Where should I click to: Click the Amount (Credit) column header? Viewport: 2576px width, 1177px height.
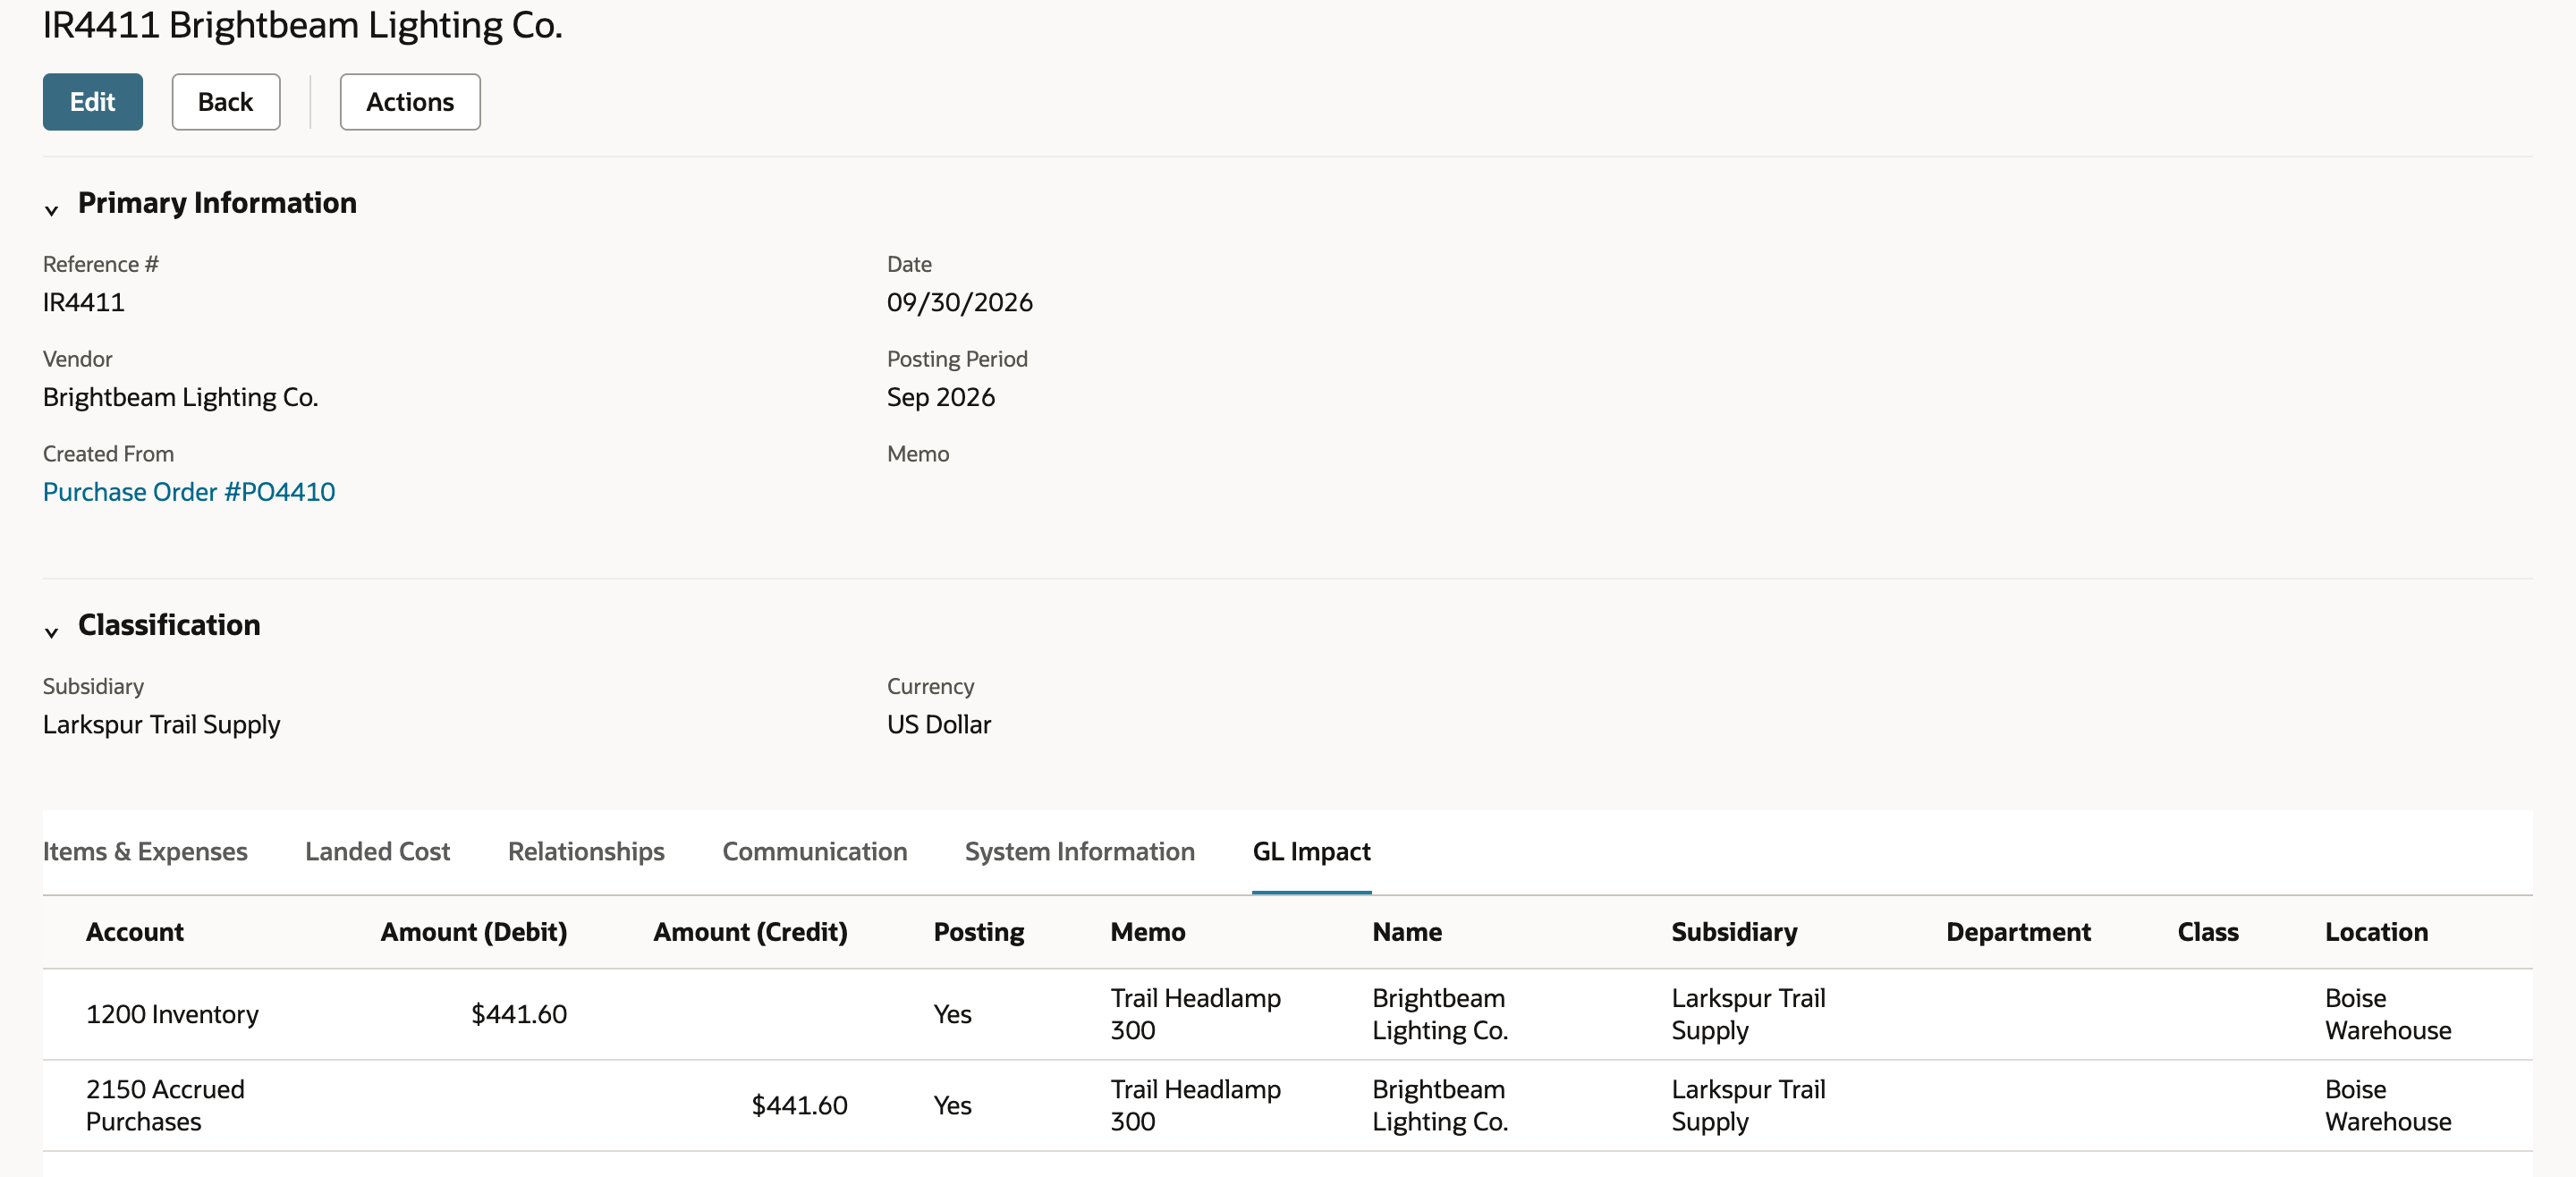pyautogui.click(x=750, y=932)
